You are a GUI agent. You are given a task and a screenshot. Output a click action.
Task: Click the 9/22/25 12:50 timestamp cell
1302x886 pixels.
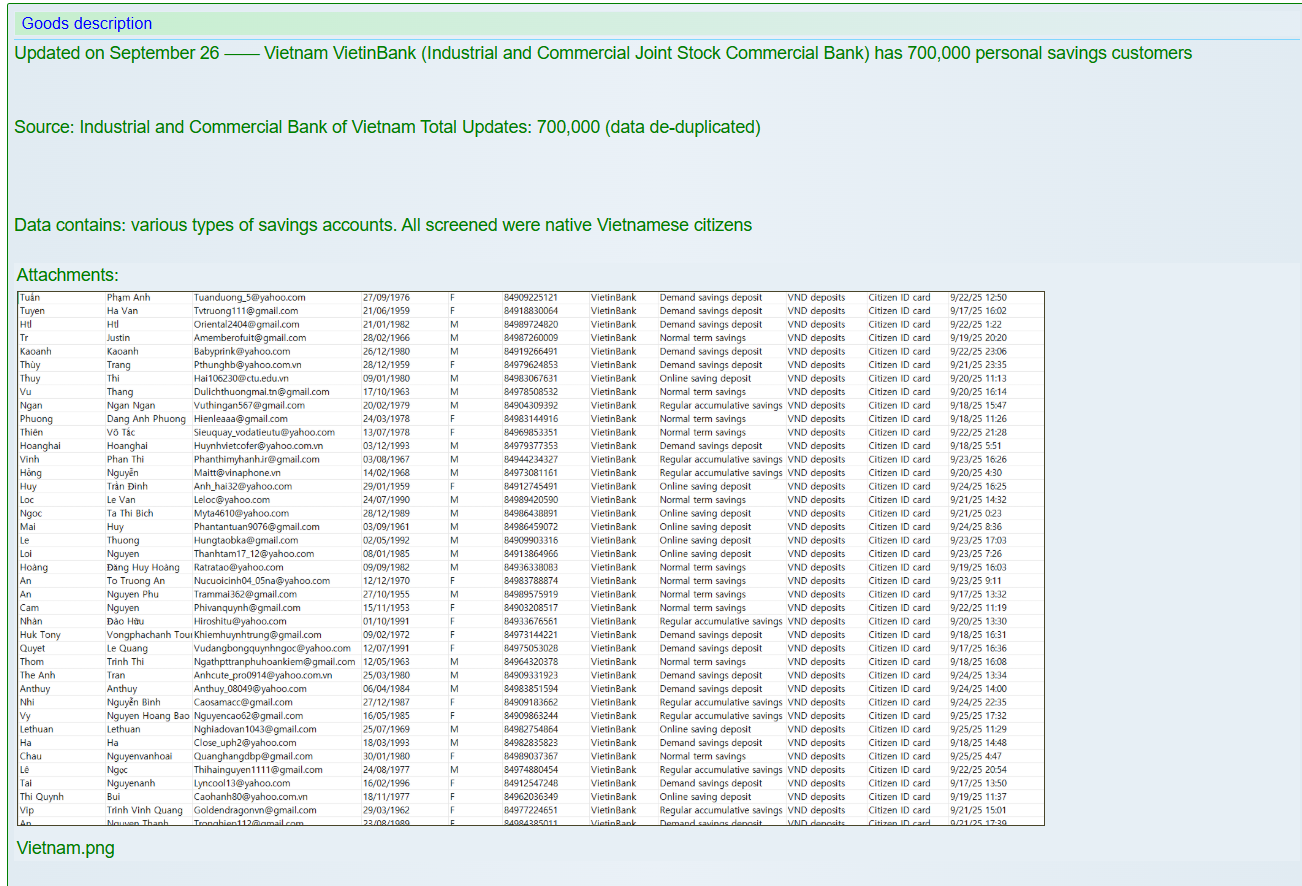point(978,297)
